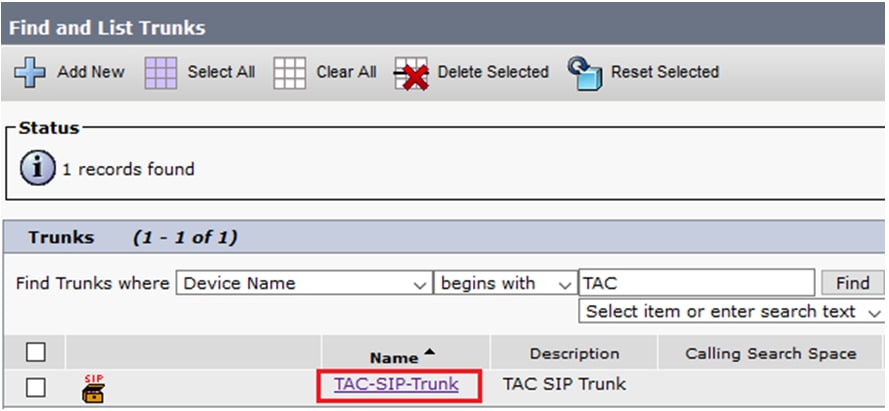
Task: Click the Add New plus icon
Action: click(x=30, y=73)
